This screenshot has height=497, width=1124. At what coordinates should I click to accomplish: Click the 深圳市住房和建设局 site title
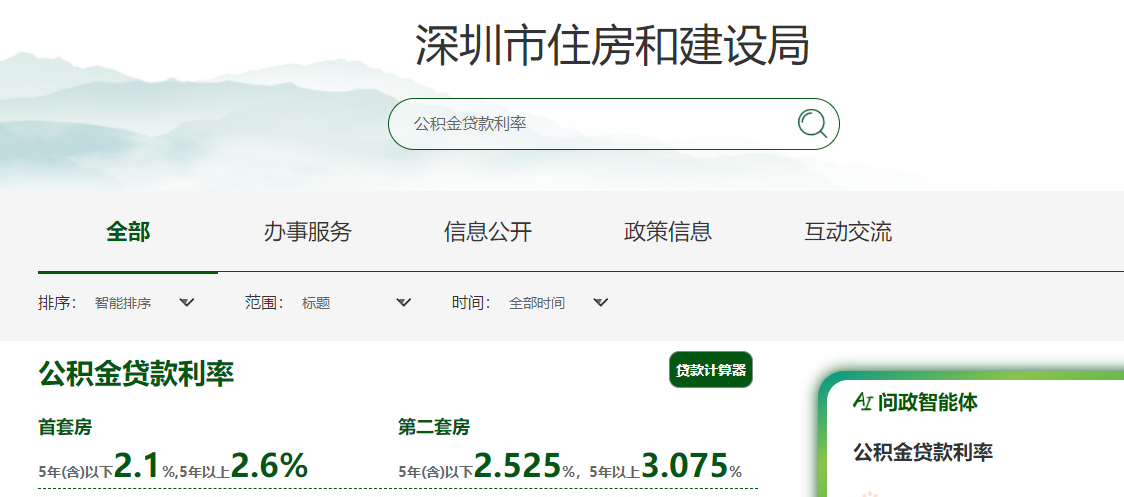pos(613,45)
